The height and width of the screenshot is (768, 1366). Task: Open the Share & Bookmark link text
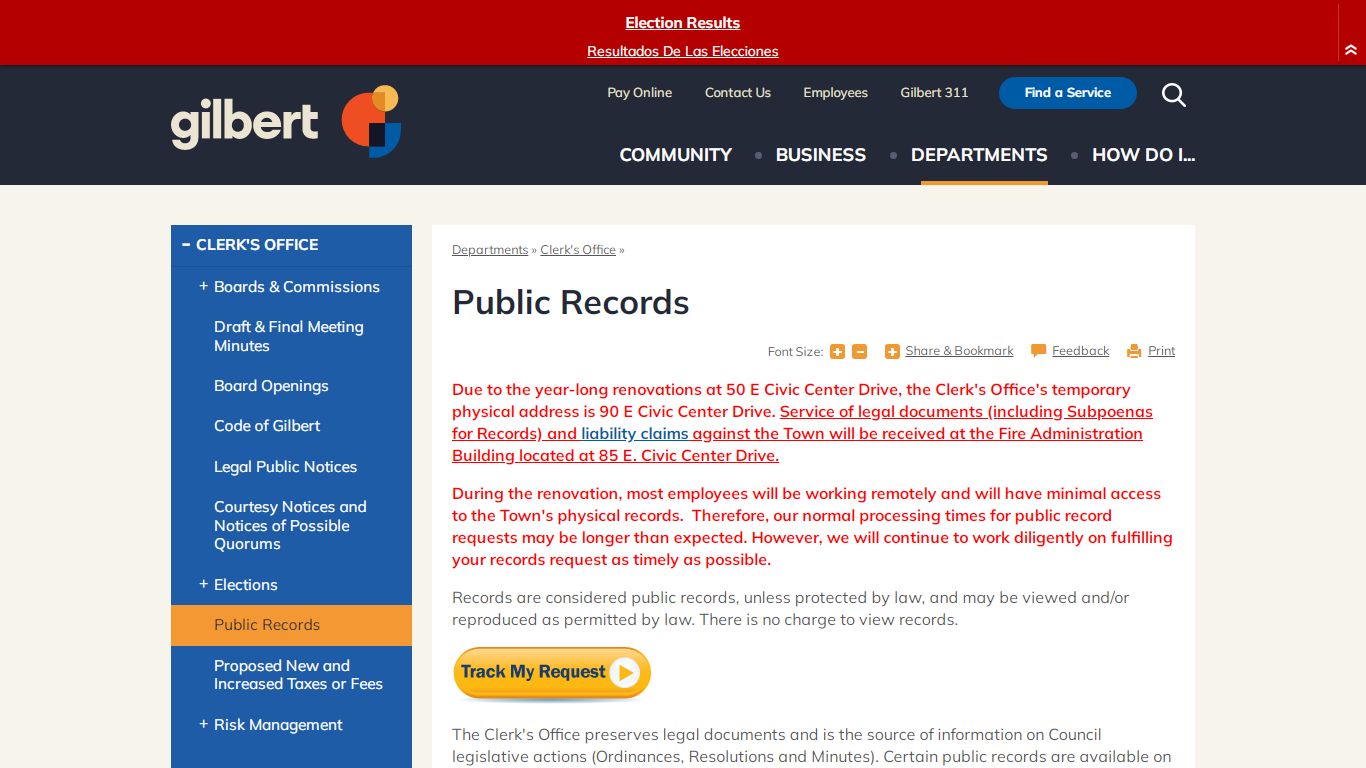tap(959, 351)
